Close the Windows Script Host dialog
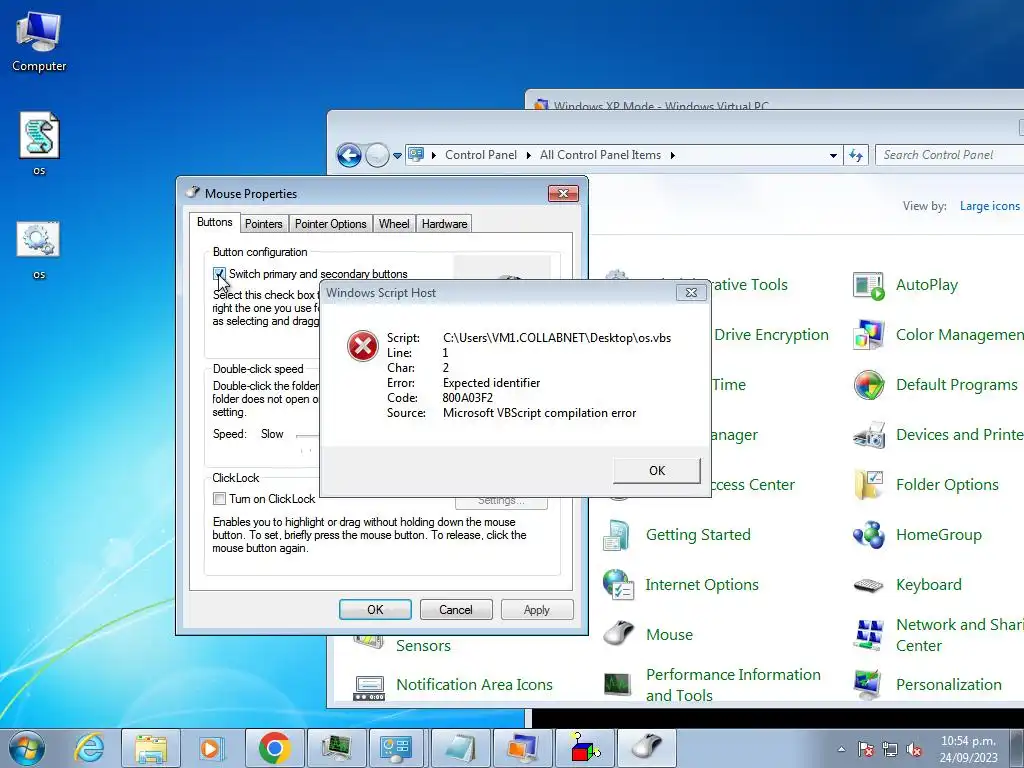The width and height of the screenshot is (1024, 768). (x=691, y=293)
